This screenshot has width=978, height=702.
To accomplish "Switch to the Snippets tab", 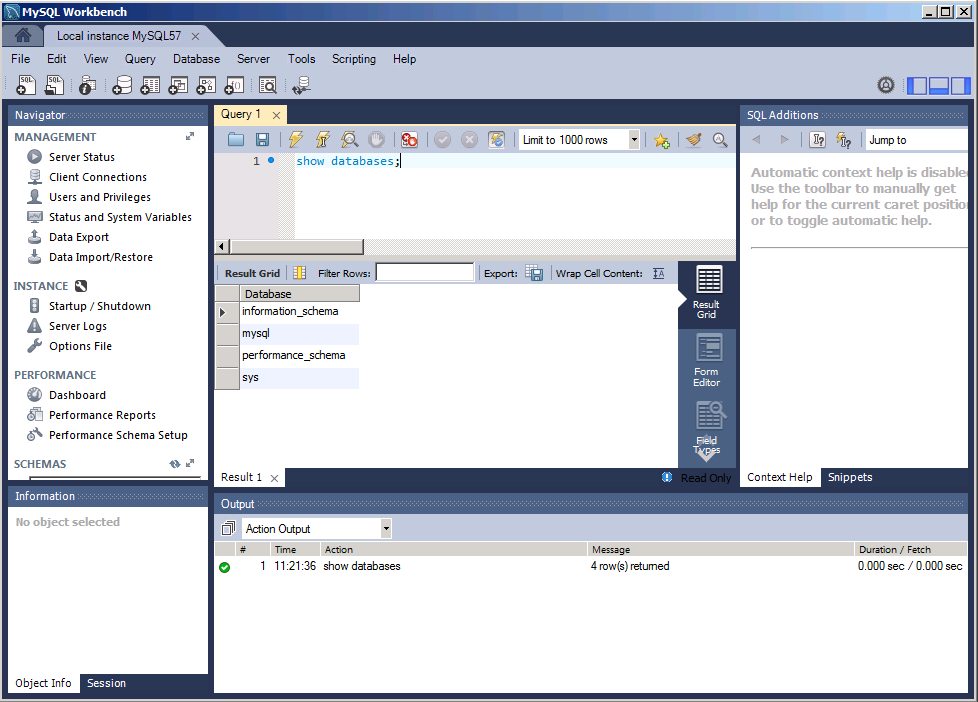I will [850, 477].
